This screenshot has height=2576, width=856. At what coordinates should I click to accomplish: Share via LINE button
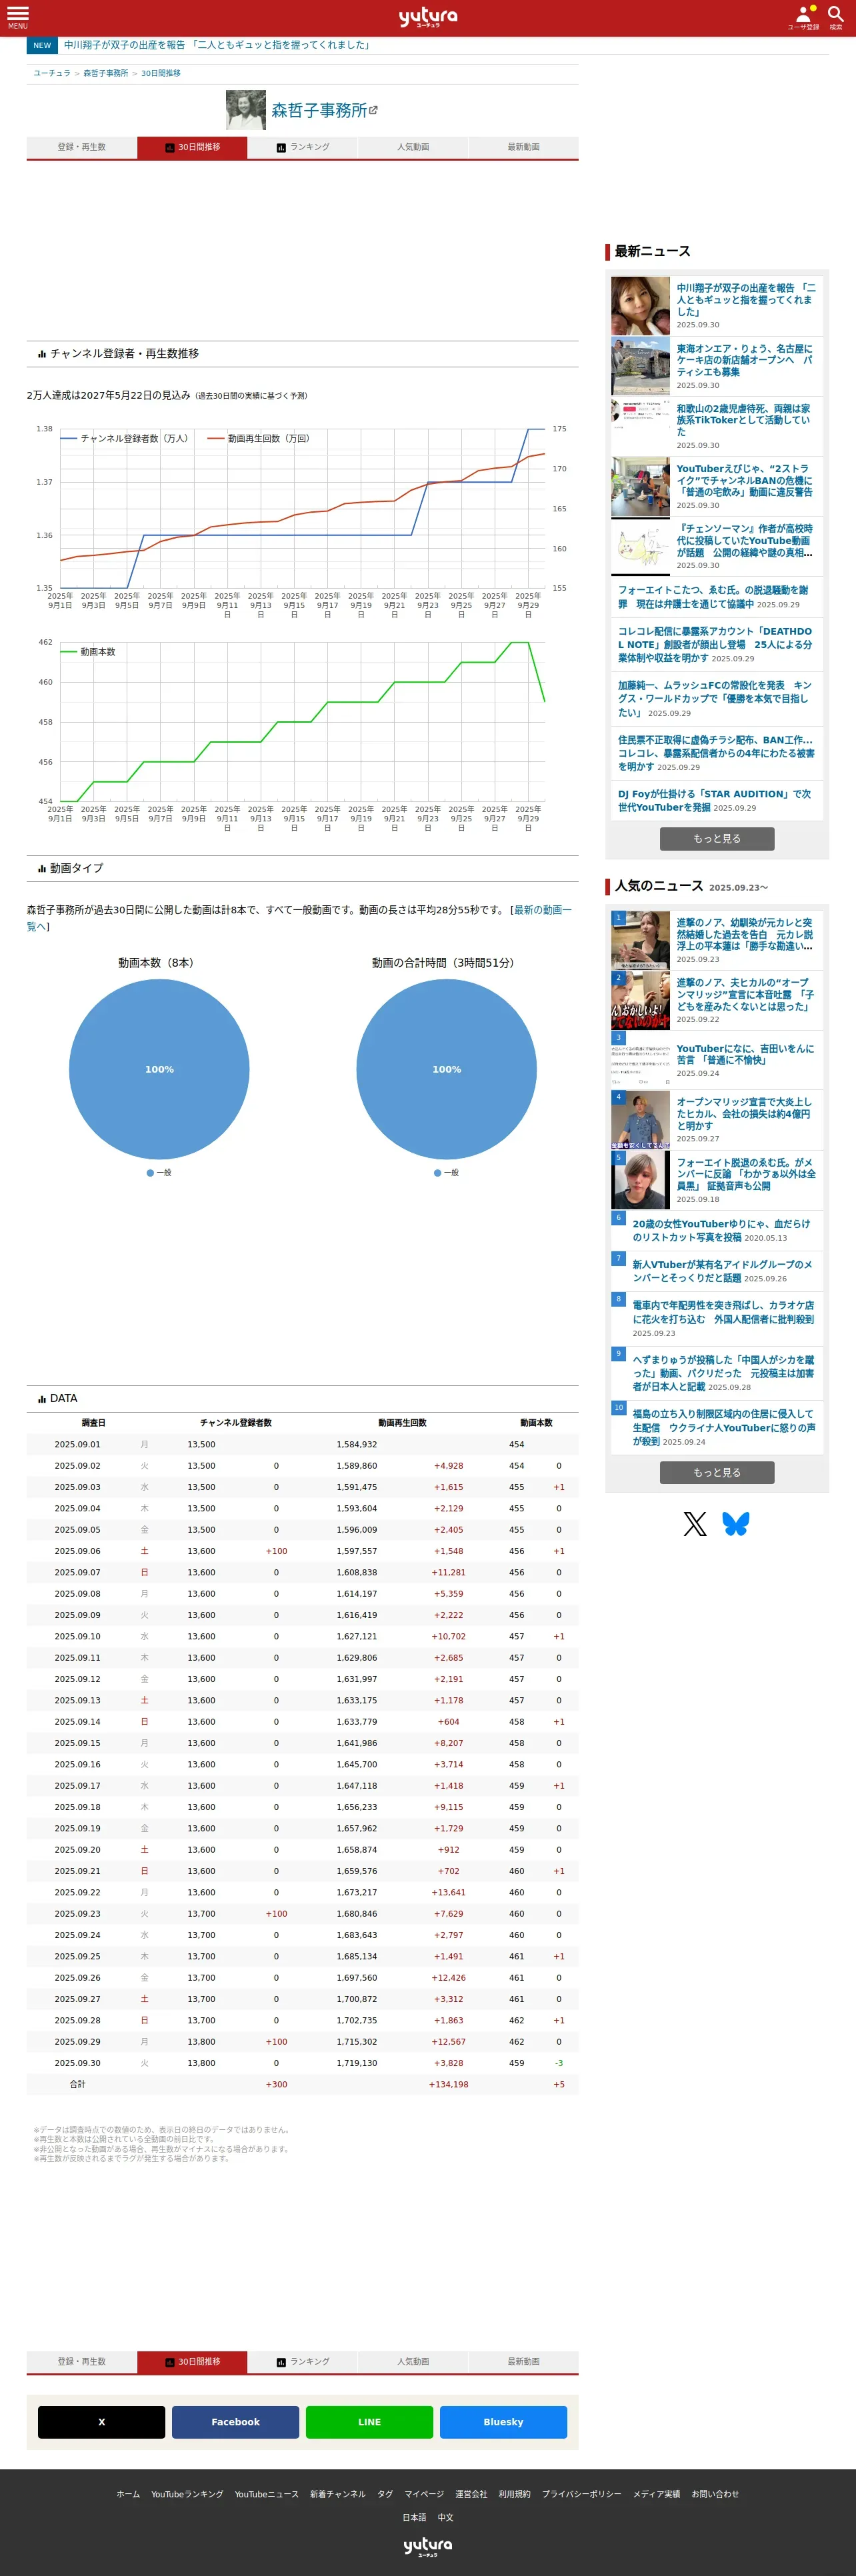coord(369,2422)
